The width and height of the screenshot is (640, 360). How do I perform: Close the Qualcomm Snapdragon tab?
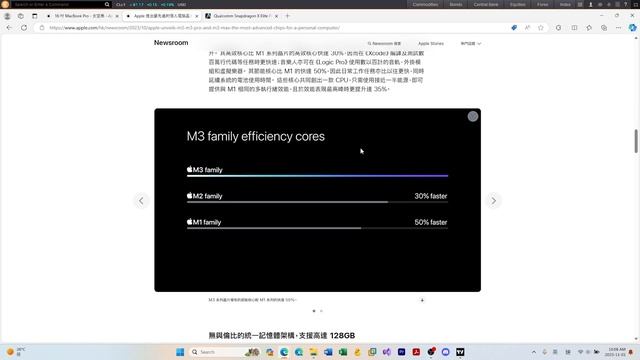tap(276, 16)
